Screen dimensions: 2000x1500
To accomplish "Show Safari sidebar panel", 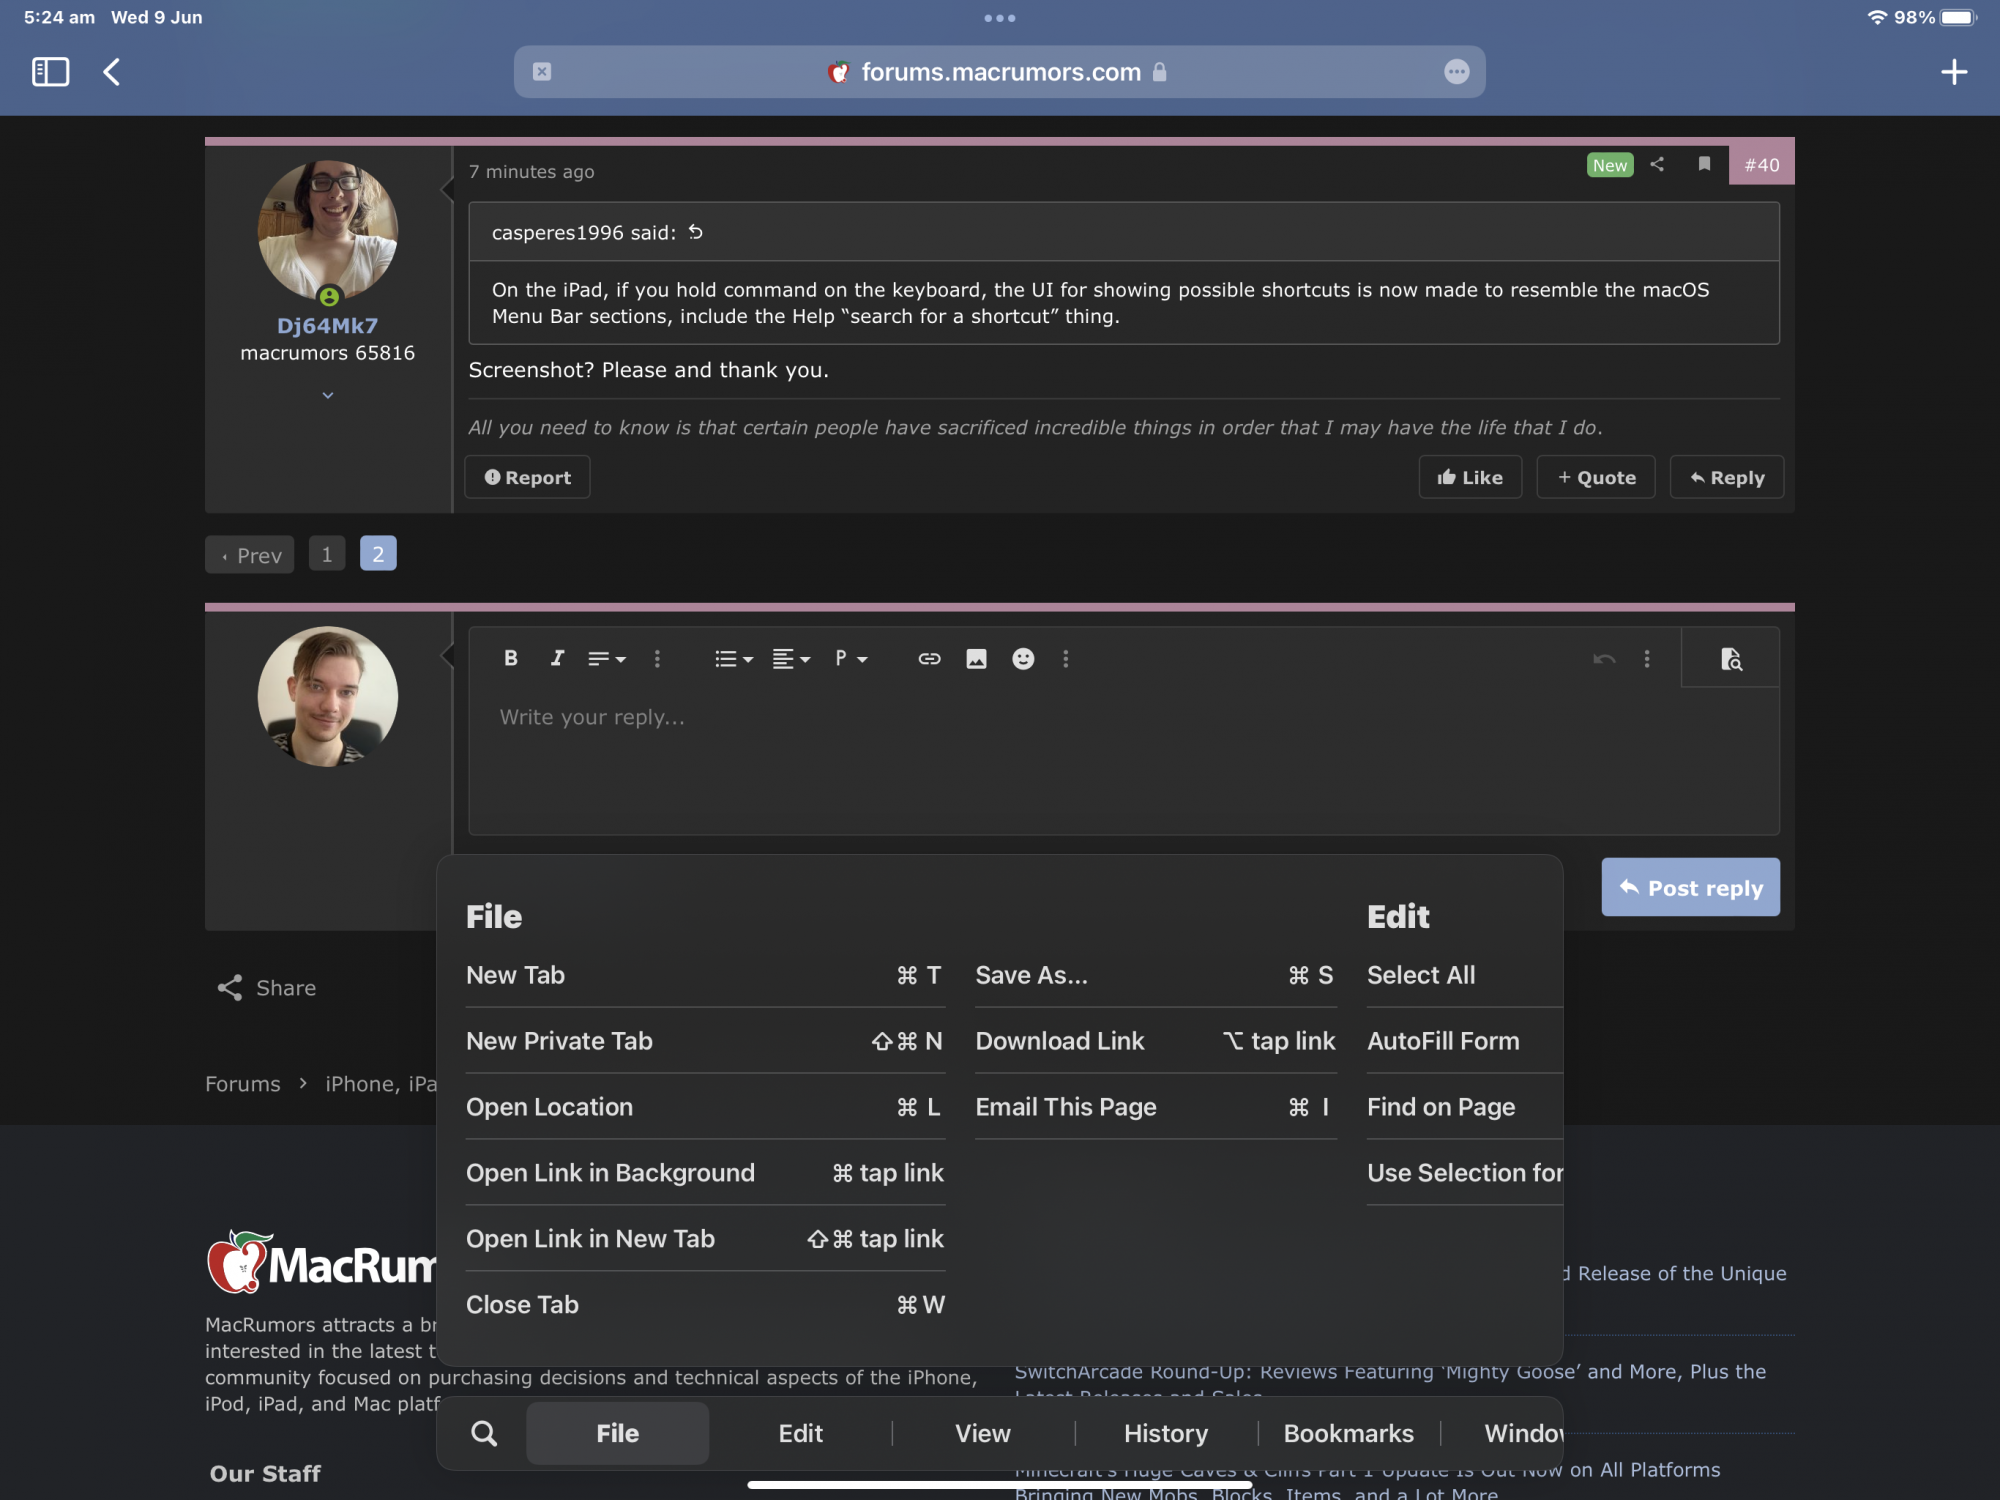I will click(x=50, y=72).
